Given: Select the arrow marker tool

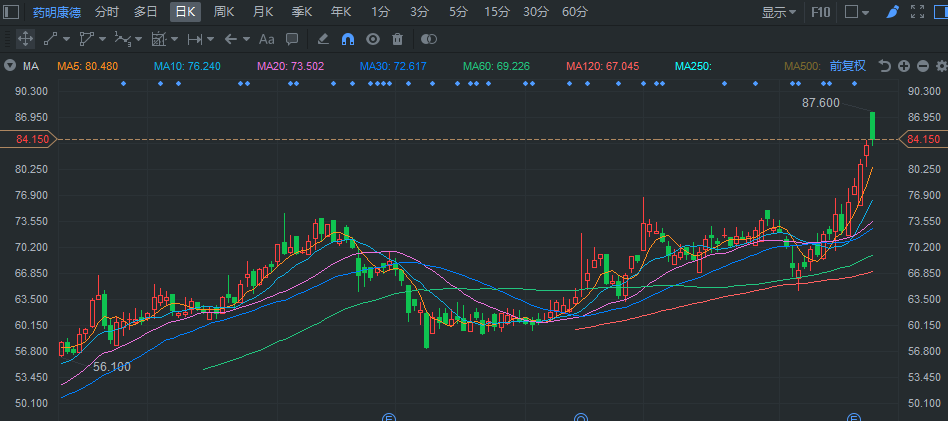Looking at the screenshot, I should pos(230,39).
